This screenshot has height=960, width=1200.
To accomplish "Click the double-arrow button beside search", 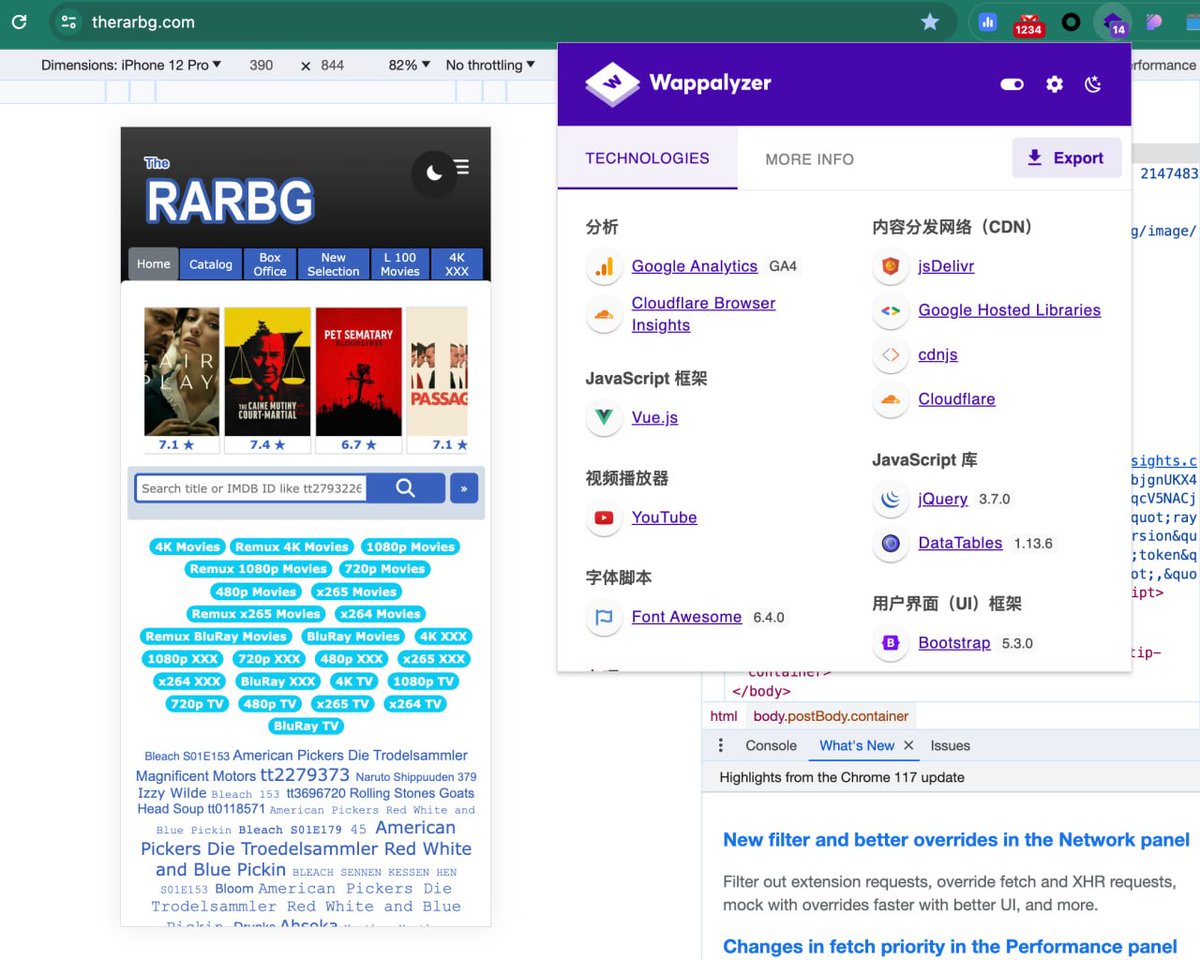I will tap(464, 488).
